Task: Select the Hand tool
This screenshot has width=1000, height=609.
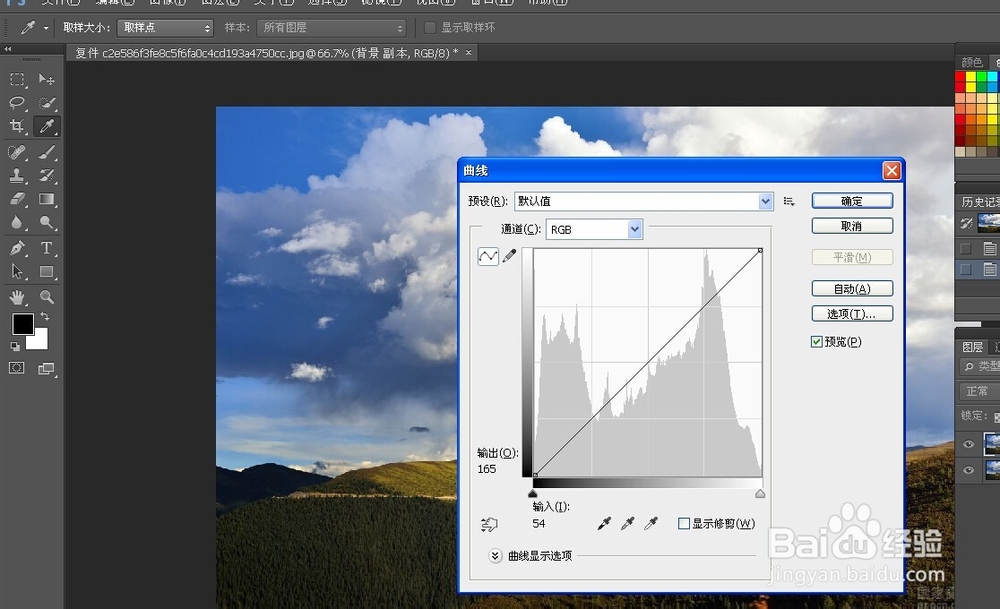Action: pos(16,294)
